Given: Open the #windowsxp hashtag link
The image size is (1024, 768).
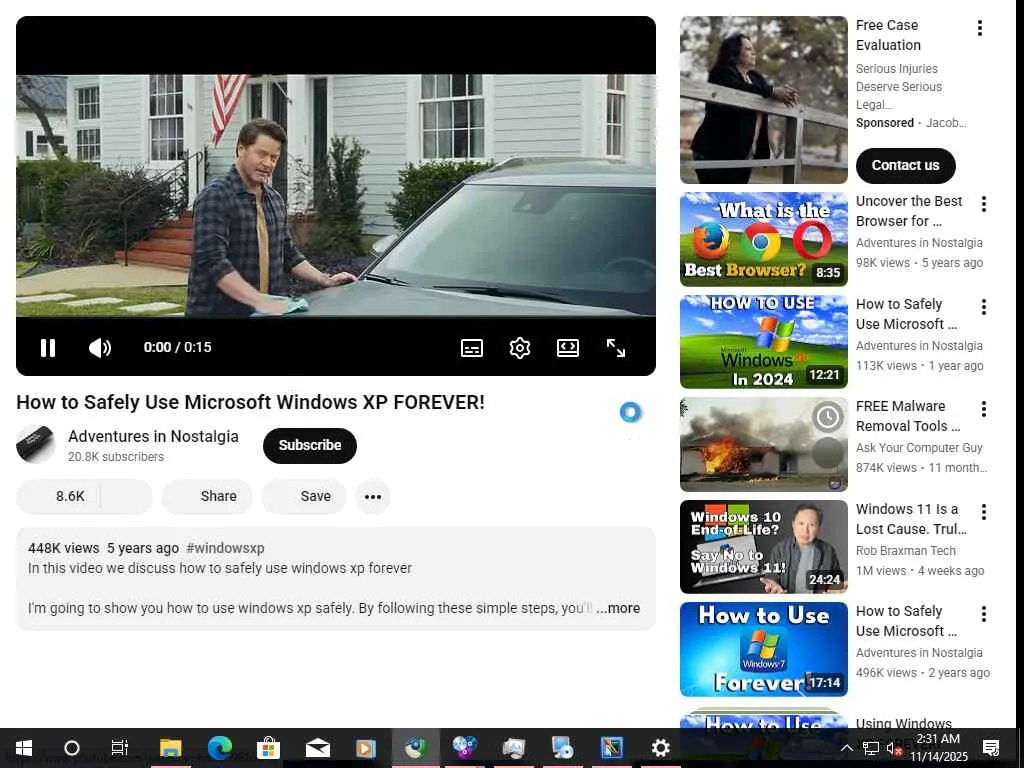Looking at the screenshot, I should tap(225, 548).
